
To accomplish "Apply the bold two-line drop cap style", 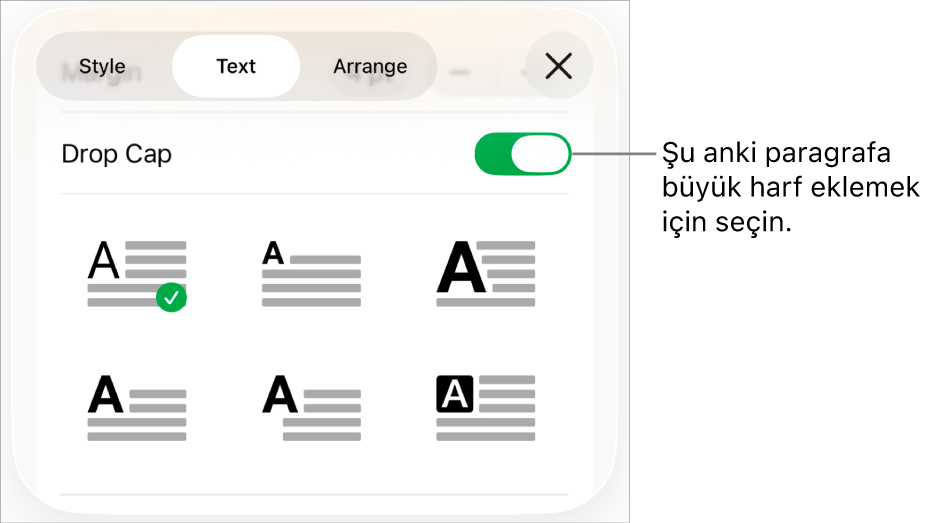I will point(137,407).
